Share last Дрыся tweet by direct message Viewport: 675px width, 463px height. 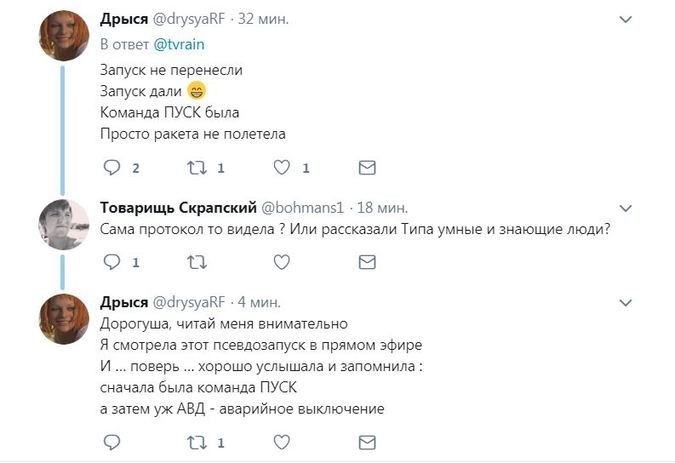pyautogui.click(x=367, y=441)
